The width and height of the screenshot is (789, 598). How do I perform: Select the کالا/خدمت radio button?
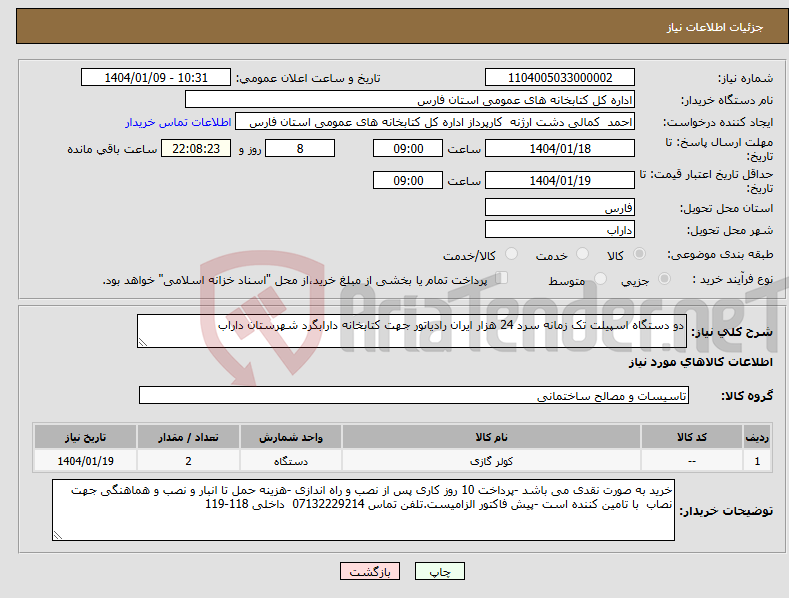[511, 254]
